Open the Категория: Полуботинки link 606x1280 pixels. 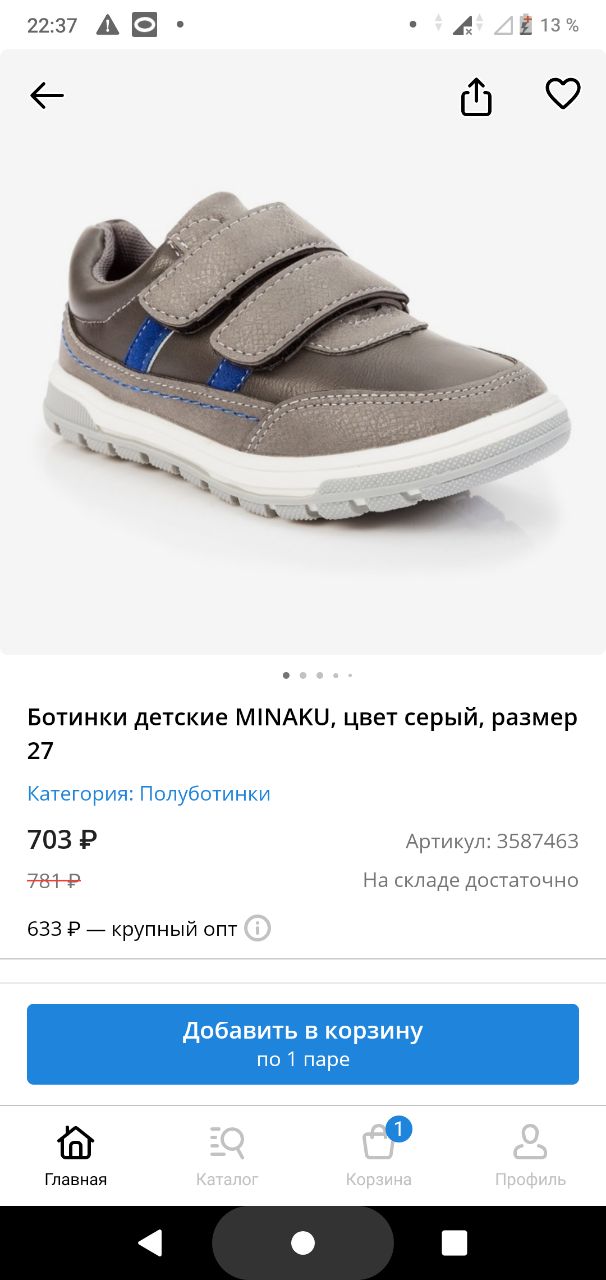click(149, 794)
